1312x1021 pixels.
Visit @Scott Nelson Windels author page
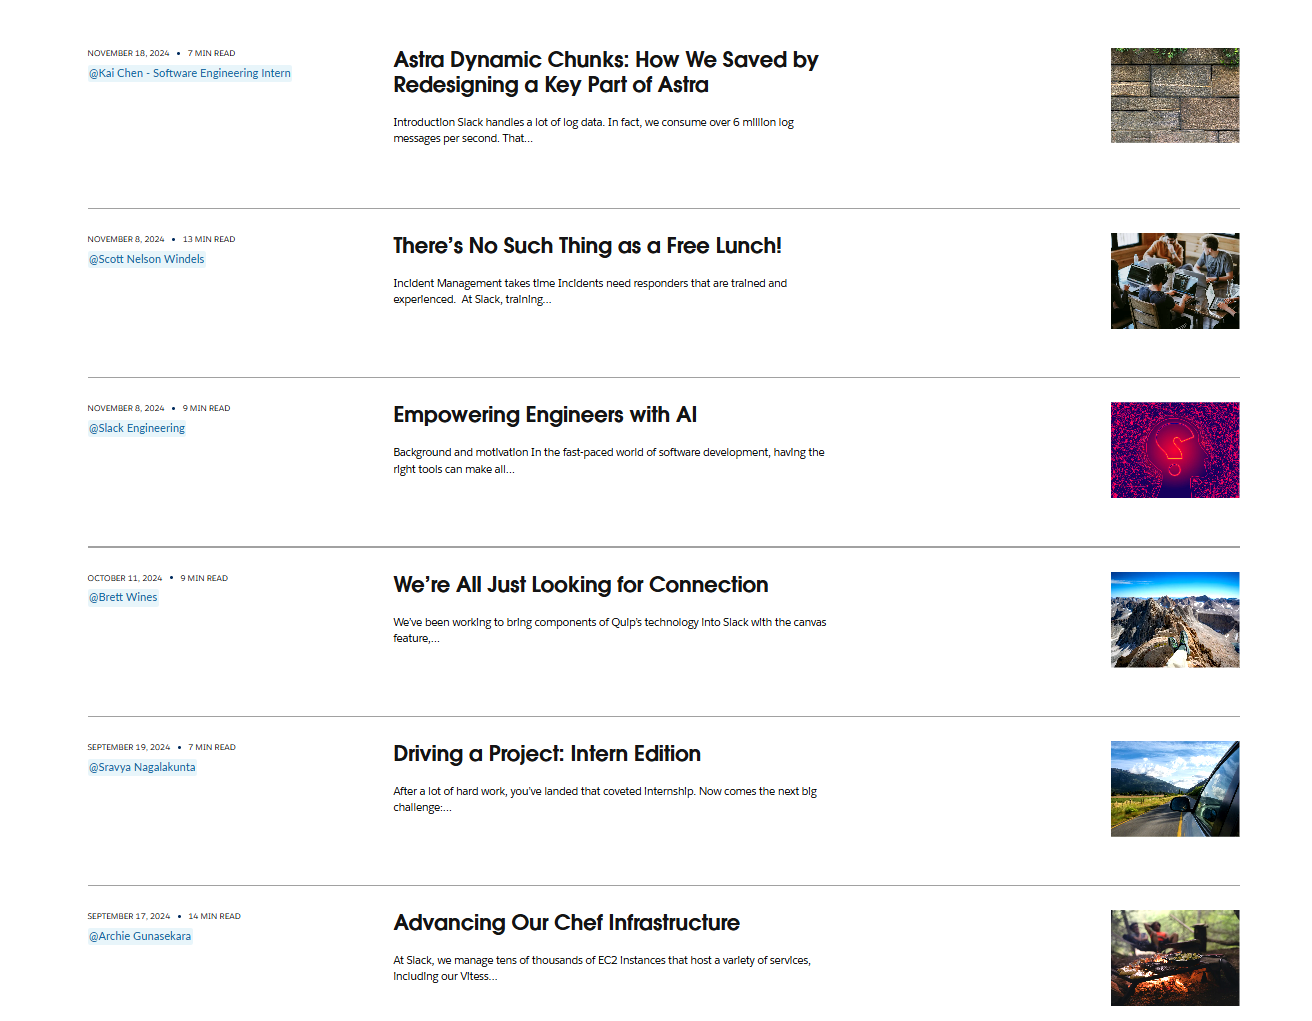point(146,259)
